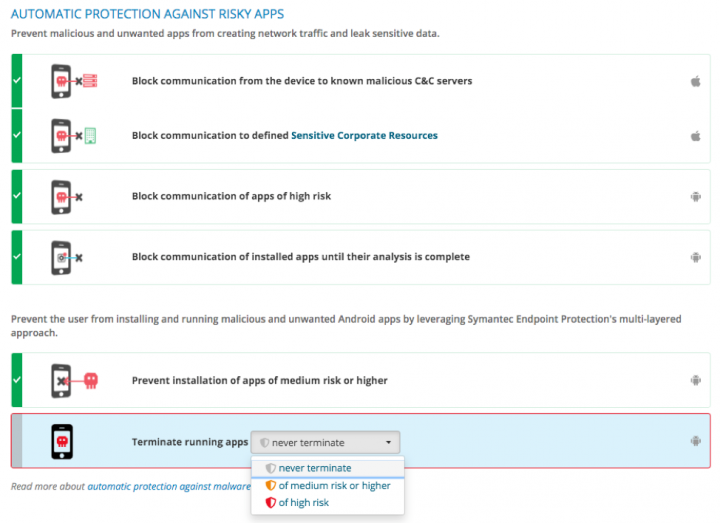Open Sensitive Corporate Resources link
The image size is (720, 523).
pos(364,135)
